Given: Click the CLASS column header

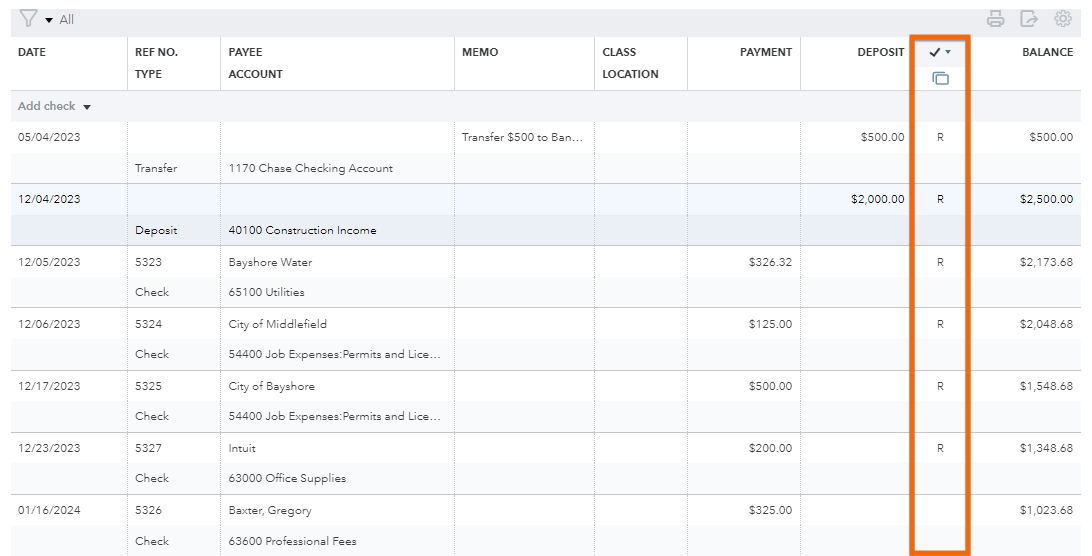Looking at the screenshot, I should (619, 52).
